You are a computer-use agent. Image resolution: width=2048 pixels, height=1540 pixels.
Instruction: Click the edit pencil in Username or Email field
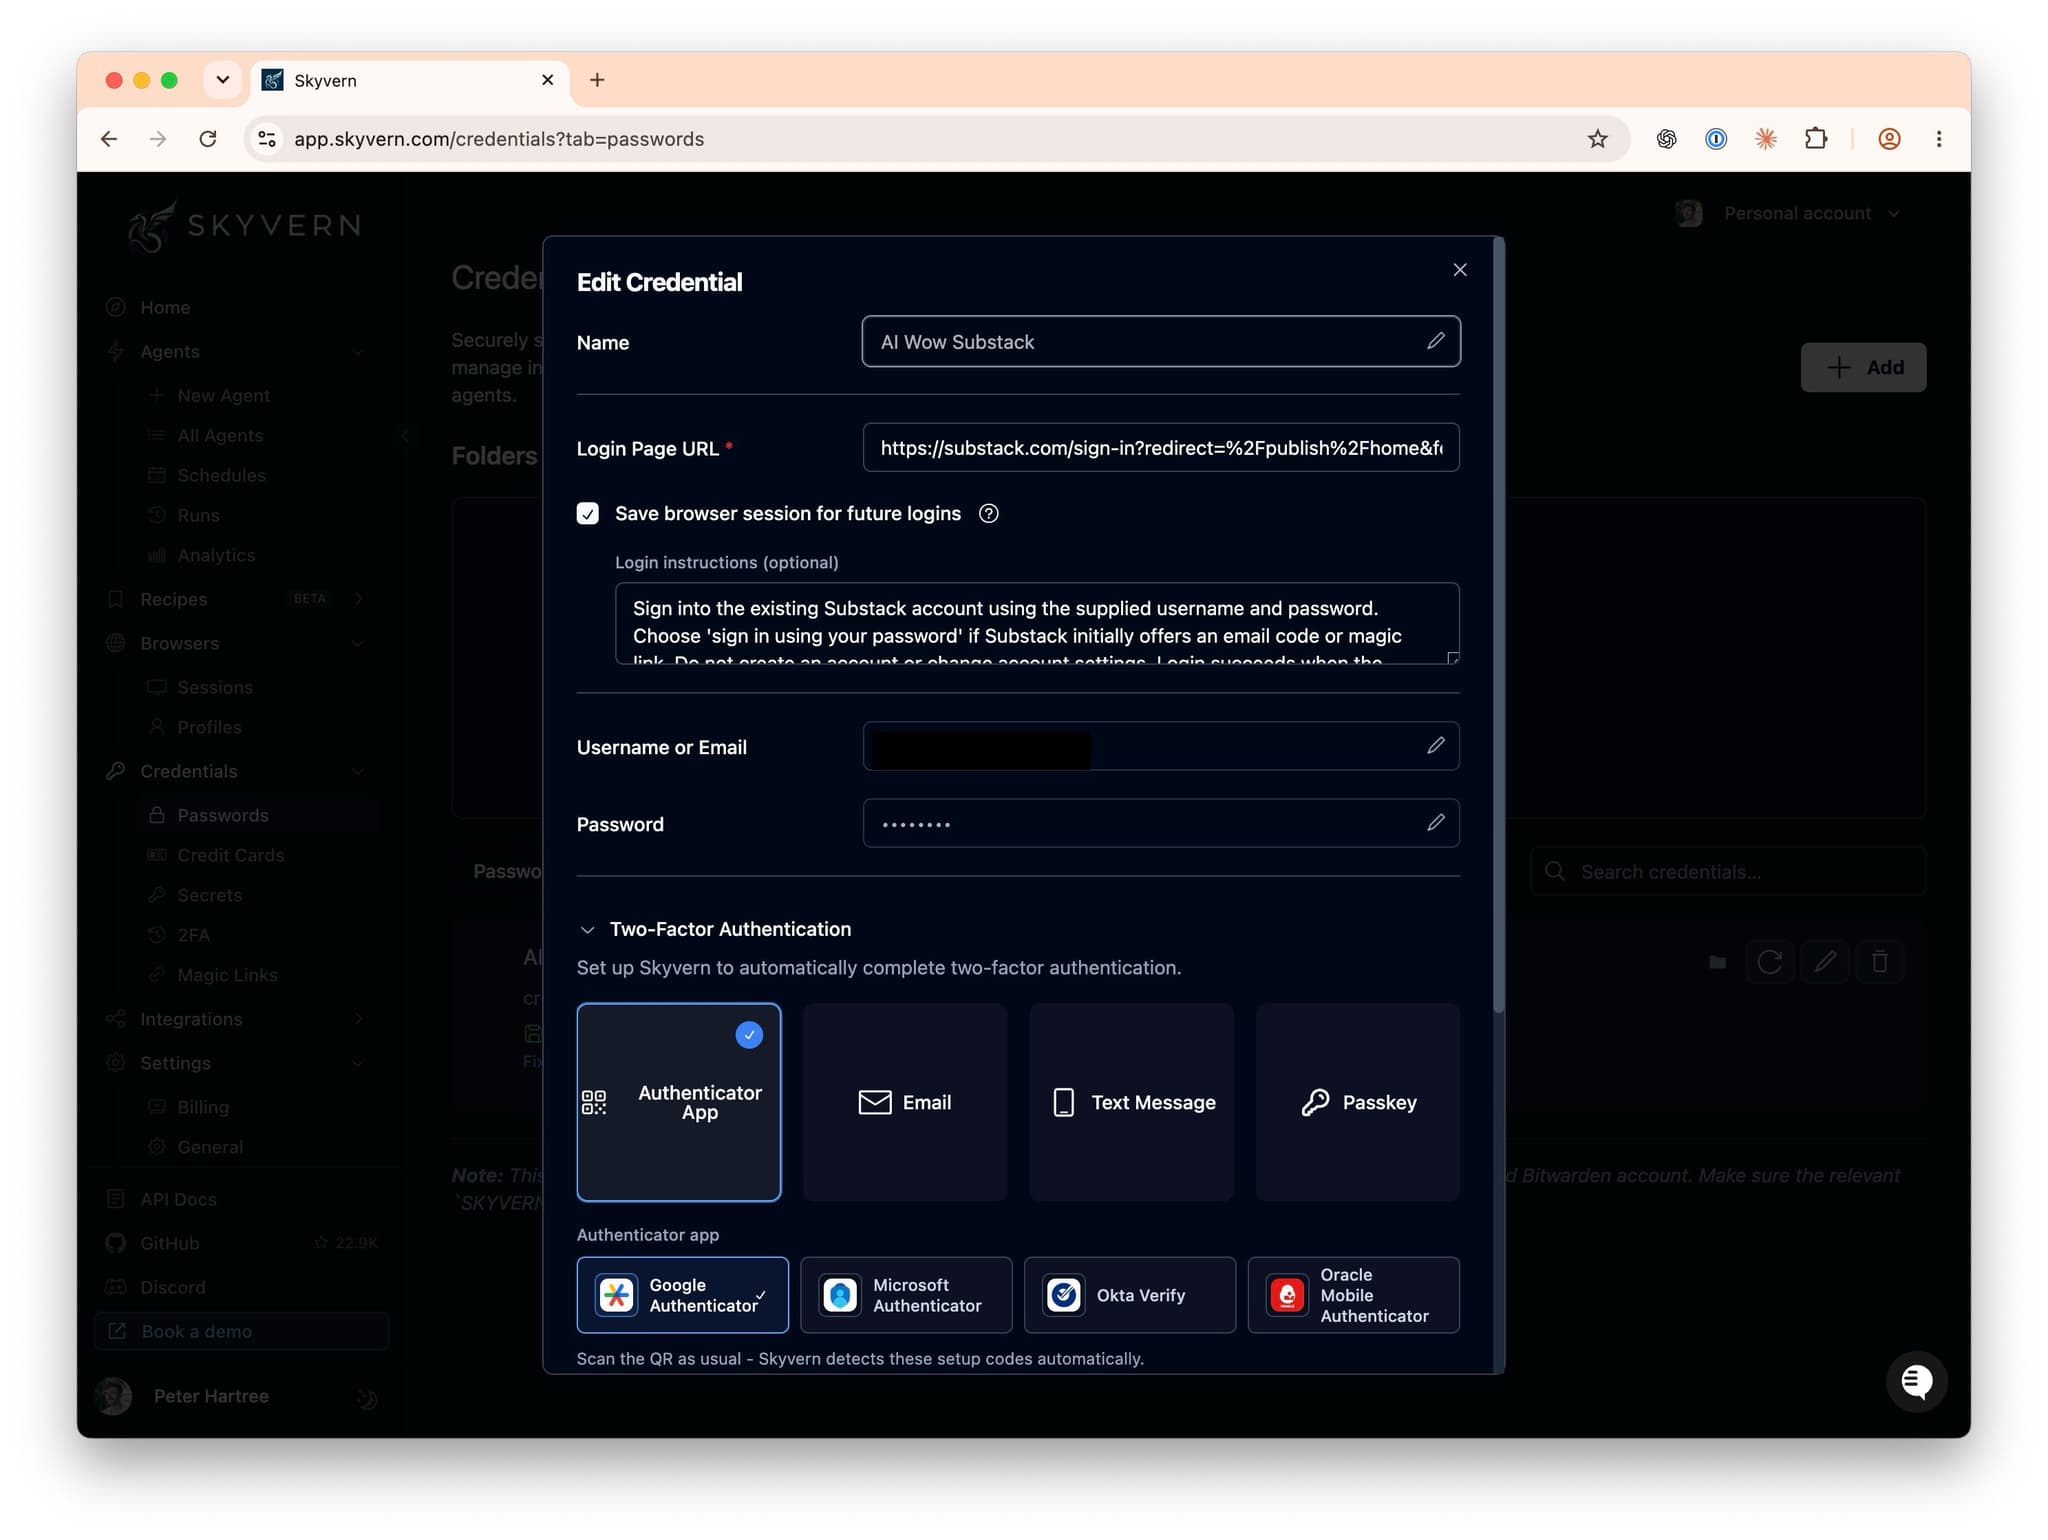click(x=1435, y=745)
